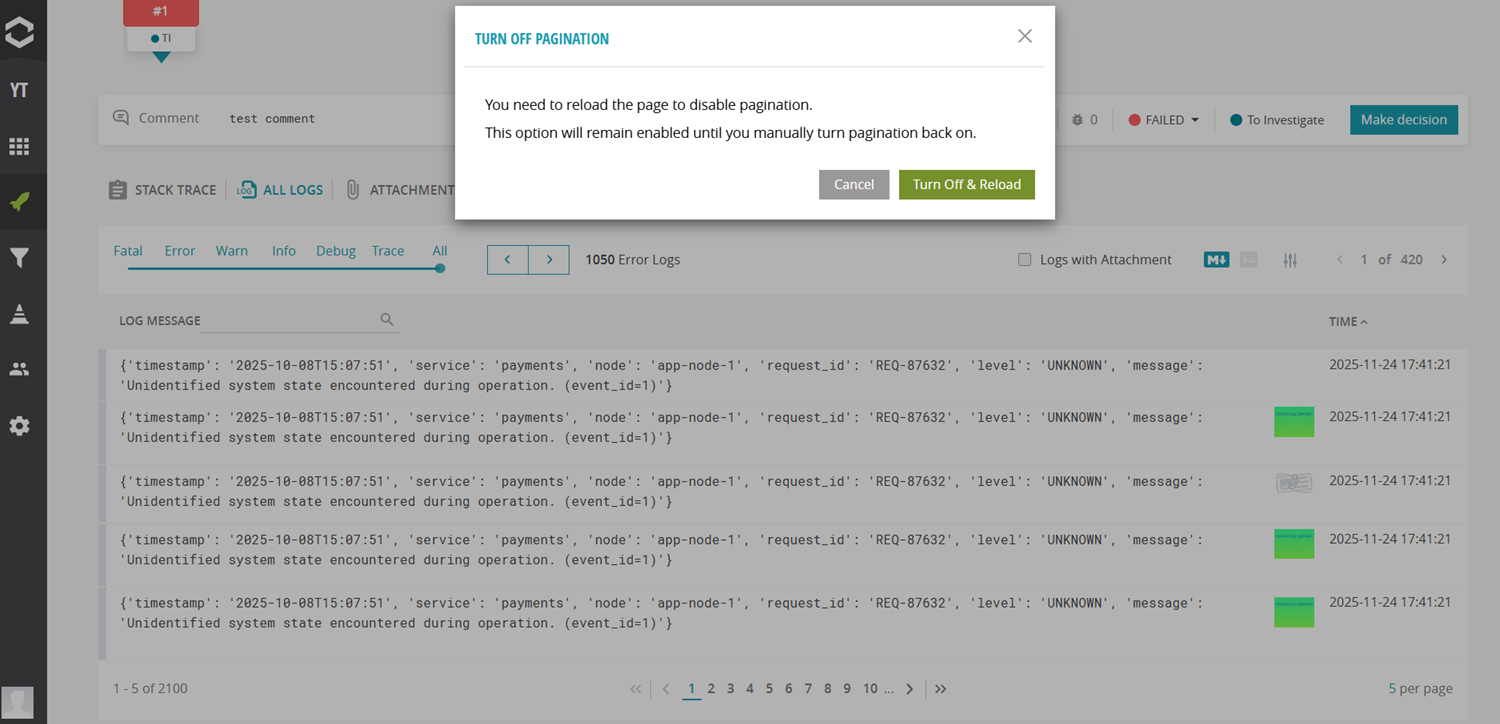Open the second log's green attachment thumbnail

pyautogui.click(x=1294, y=422)
